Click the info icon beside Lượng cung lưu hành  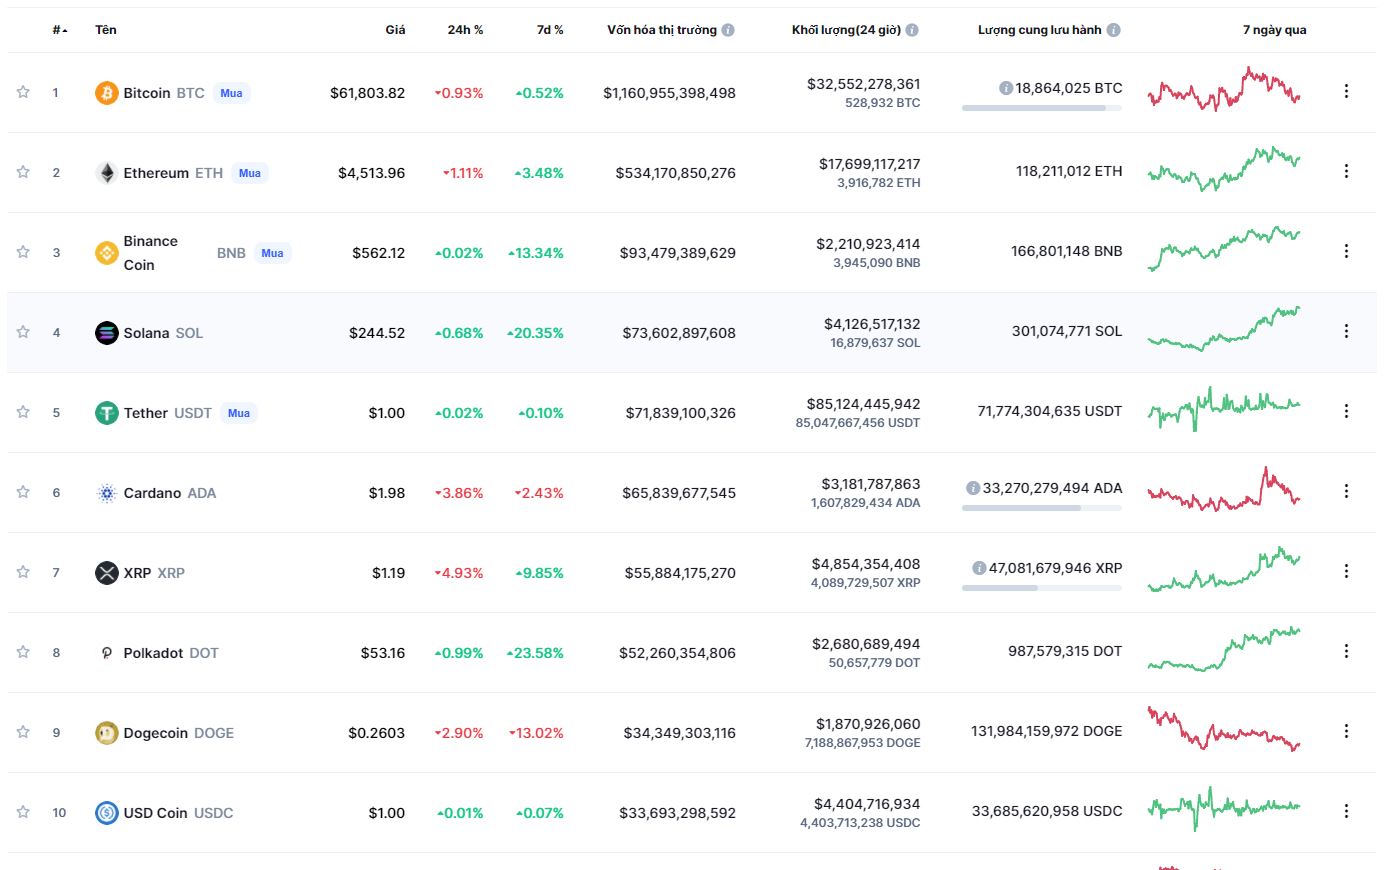point(1114,30)
